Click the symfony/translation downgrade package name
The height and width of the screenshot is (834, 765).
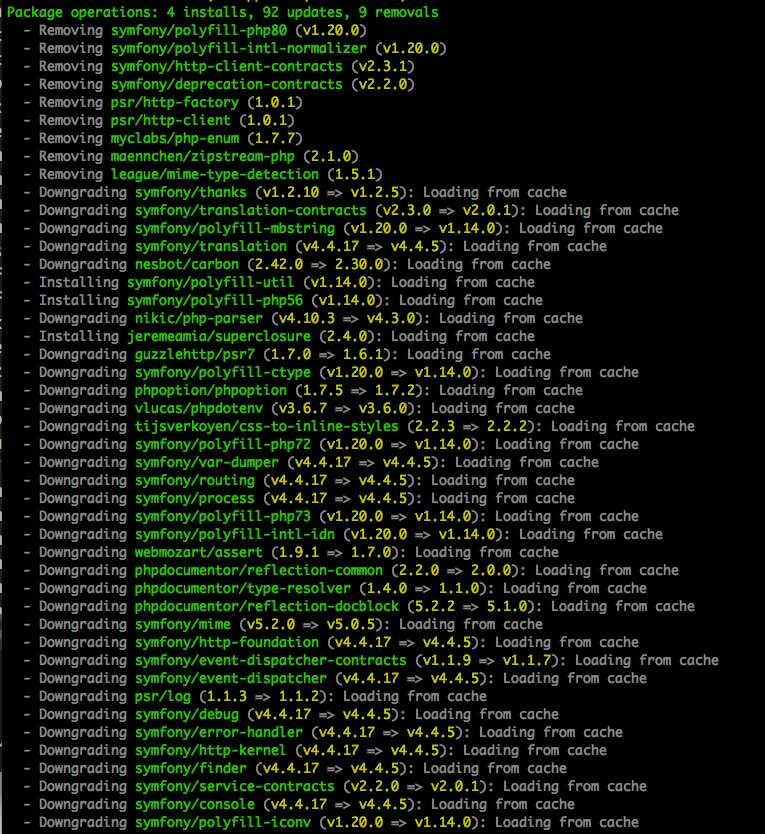[x=211, y=246]
